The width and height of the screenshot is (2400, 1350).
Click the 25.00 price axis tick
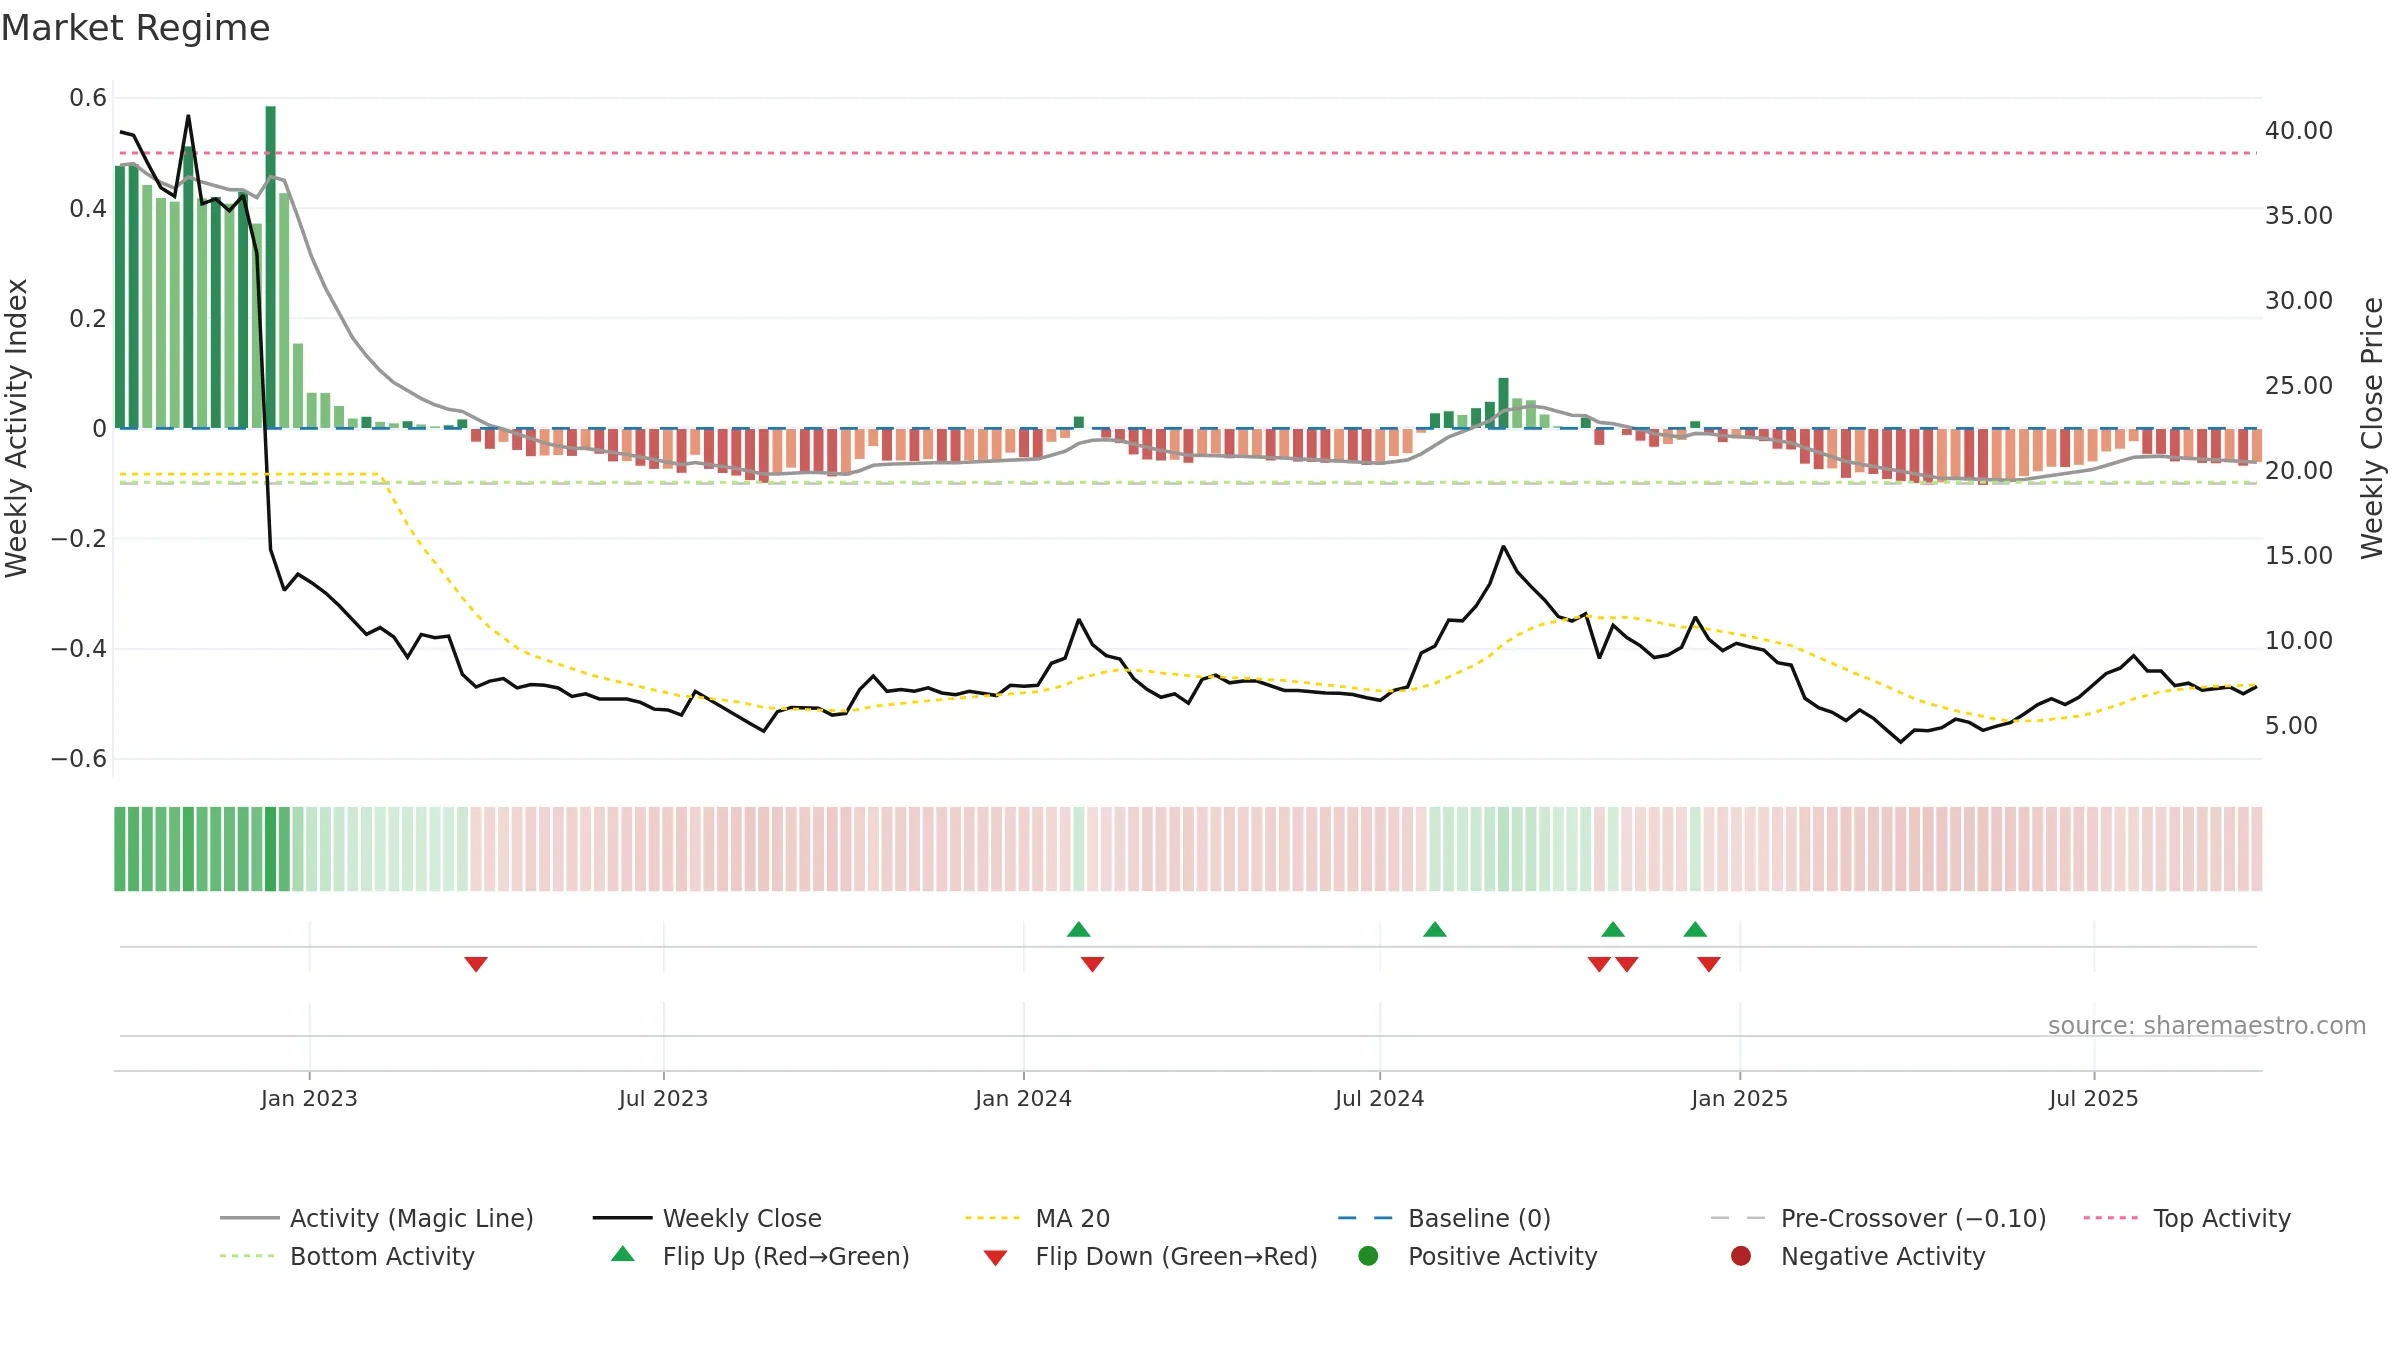[2299, 386]
